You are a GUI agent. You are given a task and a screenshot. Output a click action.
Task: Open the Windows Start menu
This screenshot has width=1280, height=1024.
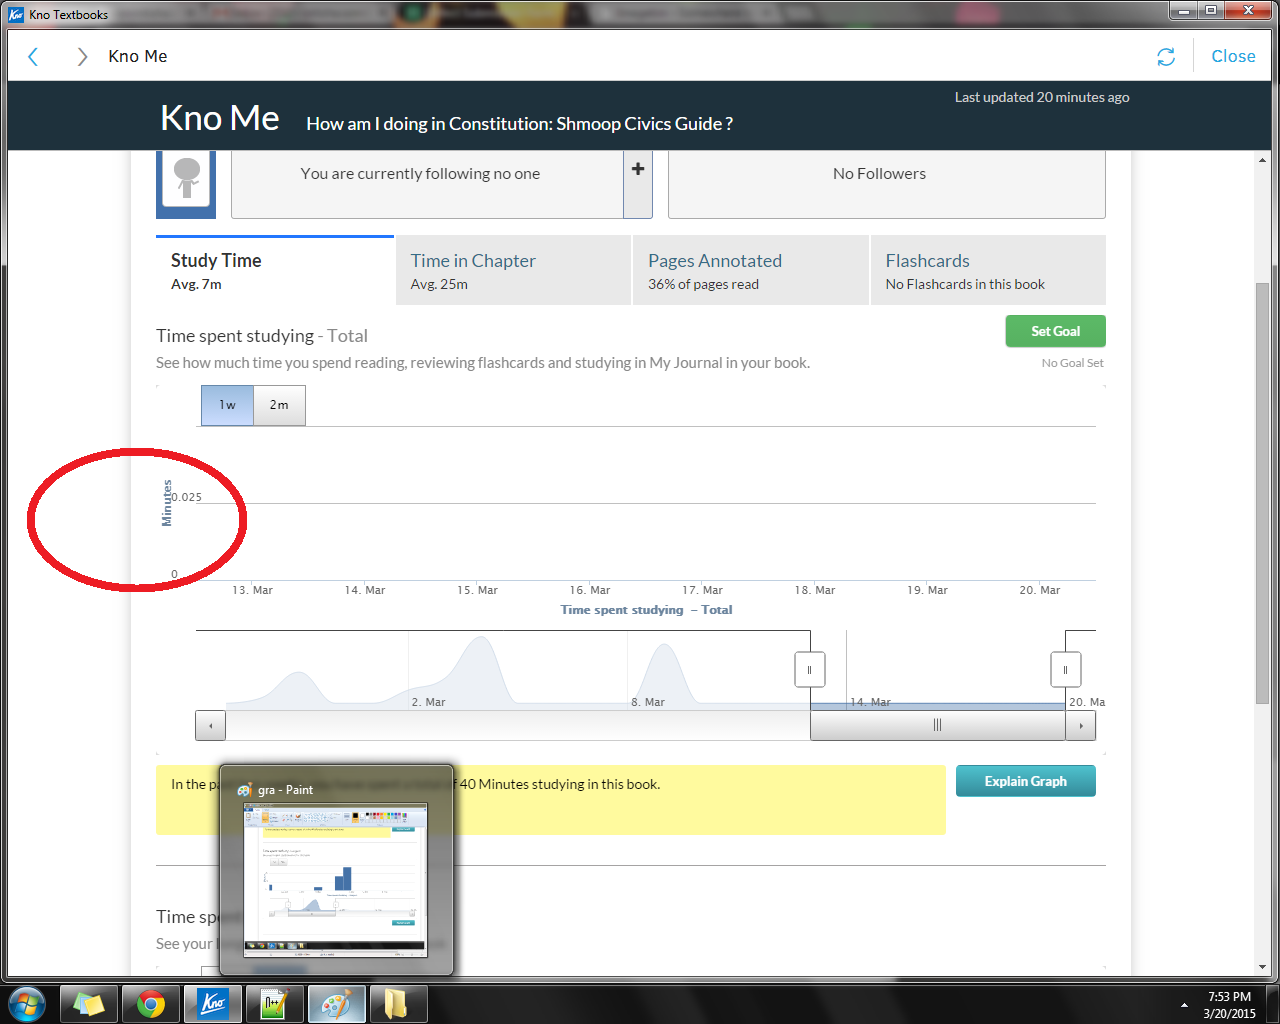27,1004
